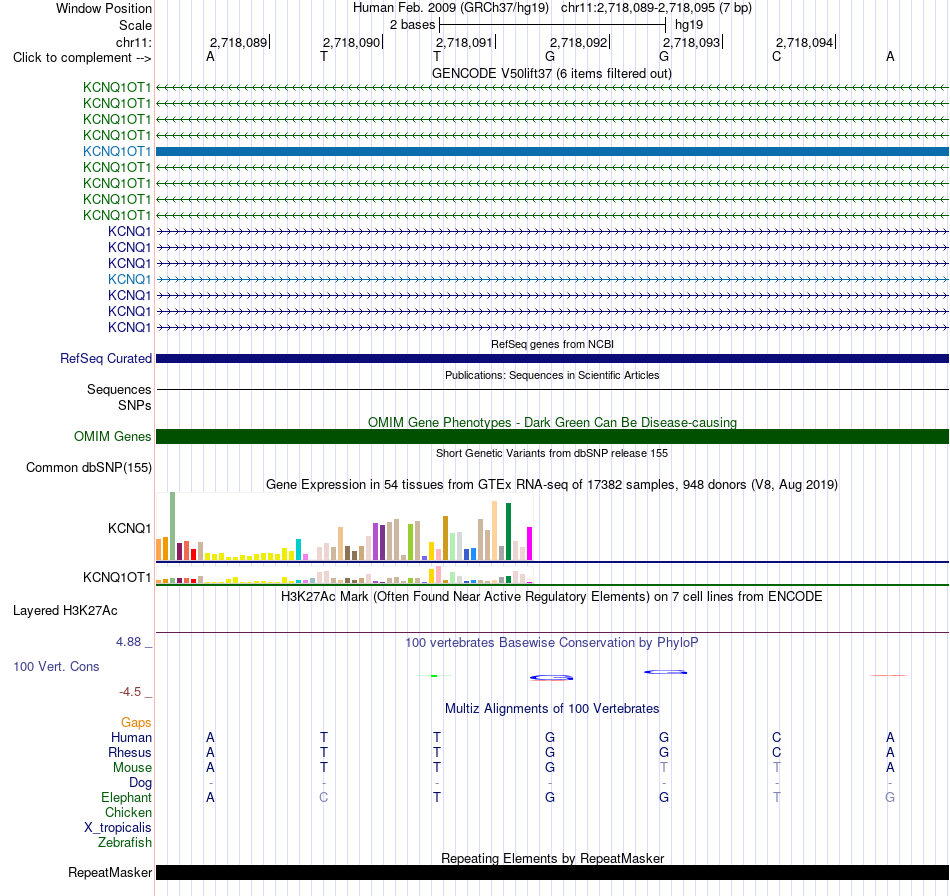
Task: Open Multiz Alignments of 100 Vertebrates title
Action: click(552, 709)
